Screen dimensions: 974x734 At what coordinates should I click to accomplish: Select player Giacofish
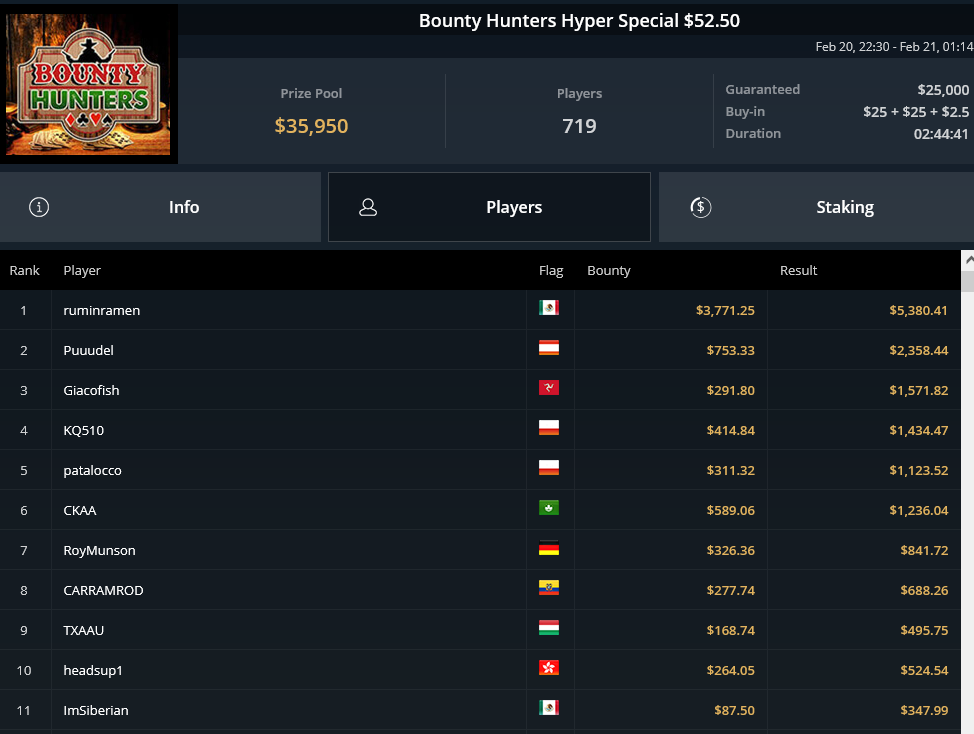click(91, 390)
